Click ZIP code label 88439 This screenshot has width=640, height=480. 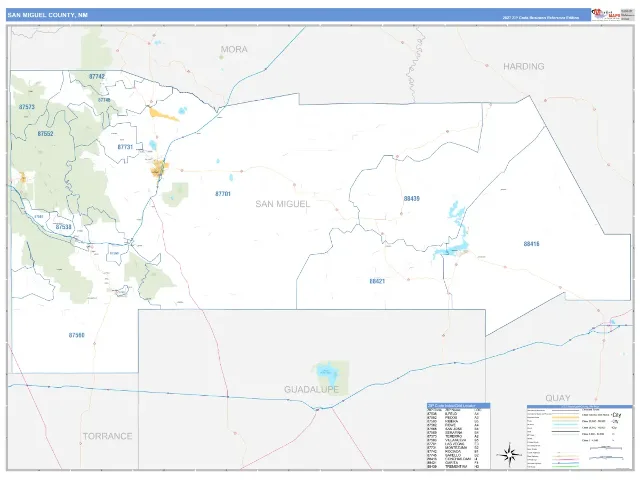pyautogui.click(x=411, y=198)
